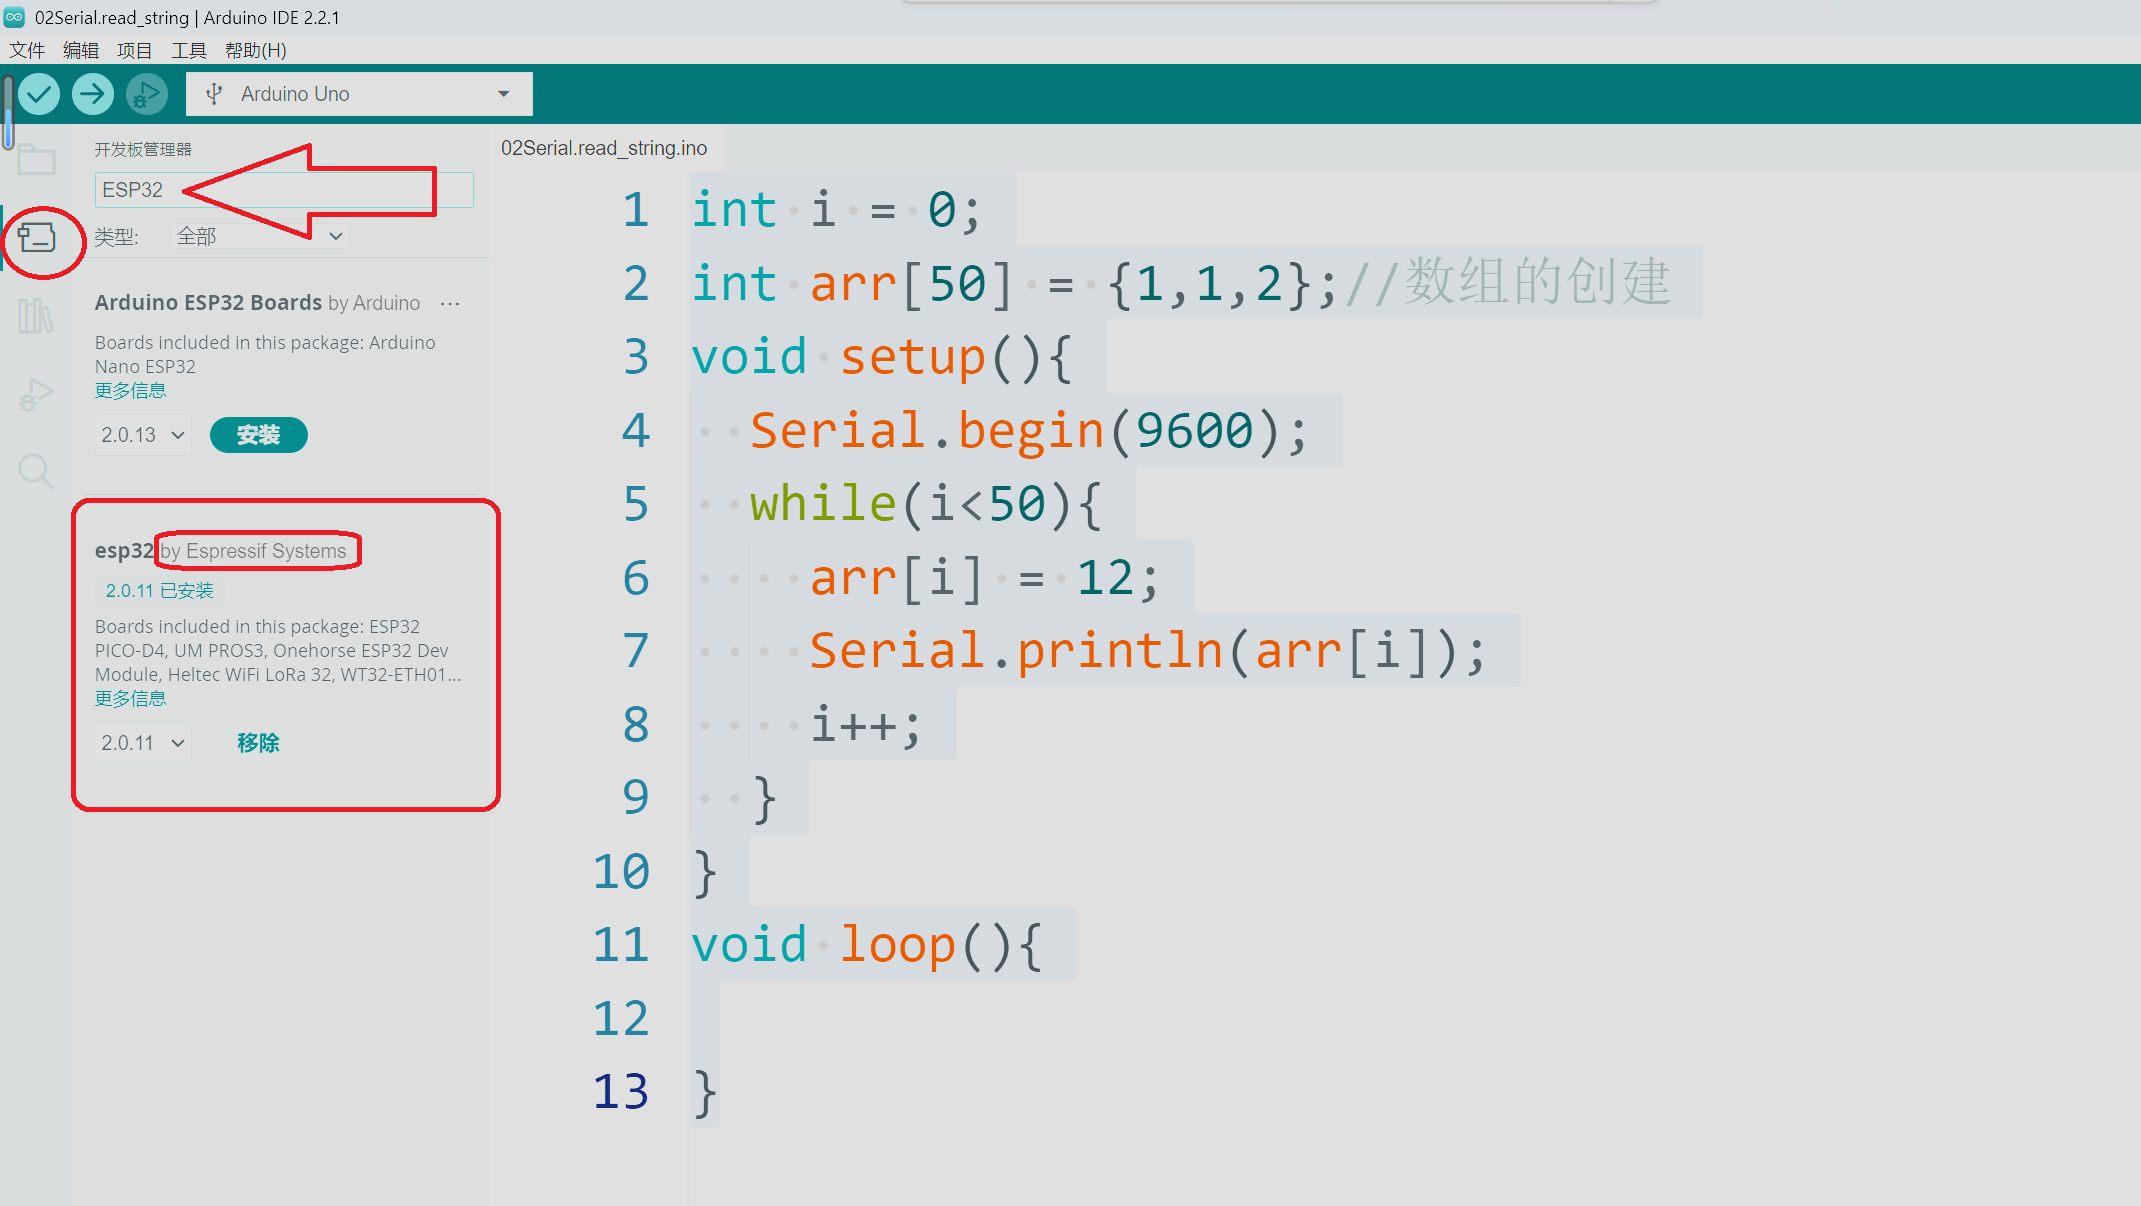Image resolution: width=2141 pixels, height=1206 pixels.
Task: Click 更多信息 link for esp32 package
Action: coord(131,699)
